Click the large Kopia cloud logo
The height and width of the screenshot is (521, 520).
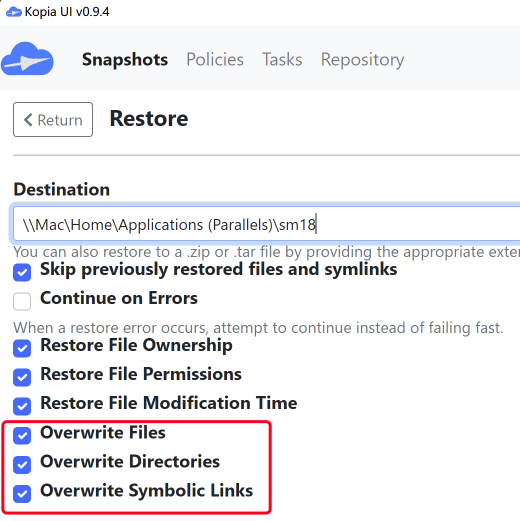click(27, 59)
